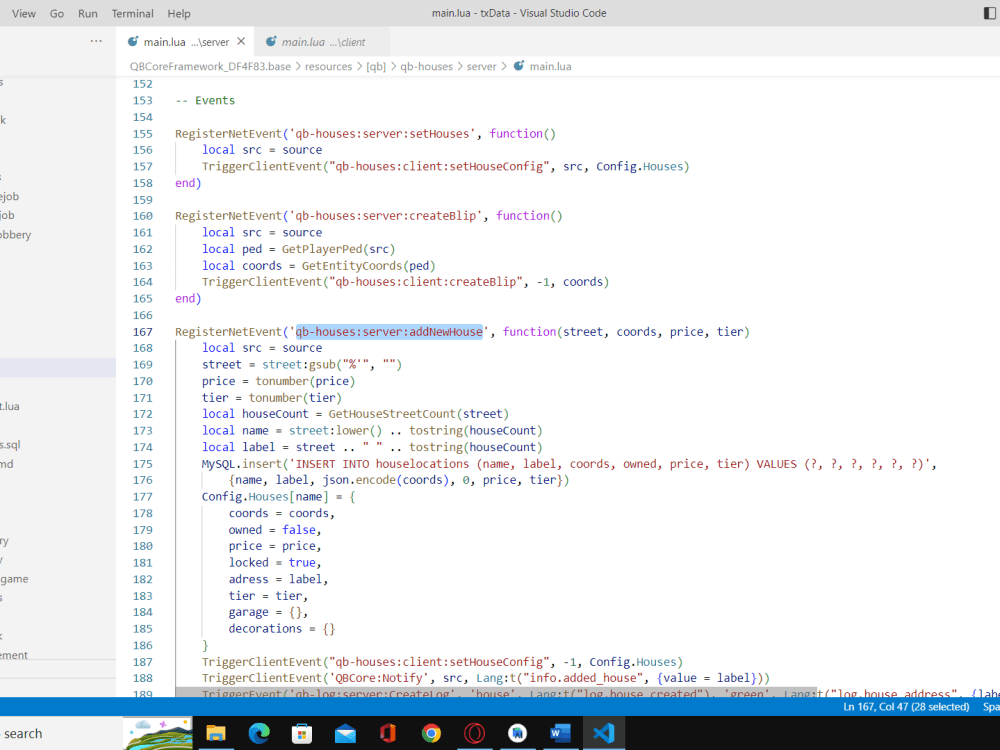Click 'qb-houses:server:createBlip' event name
1000x750 pixels.
point(386,216)
